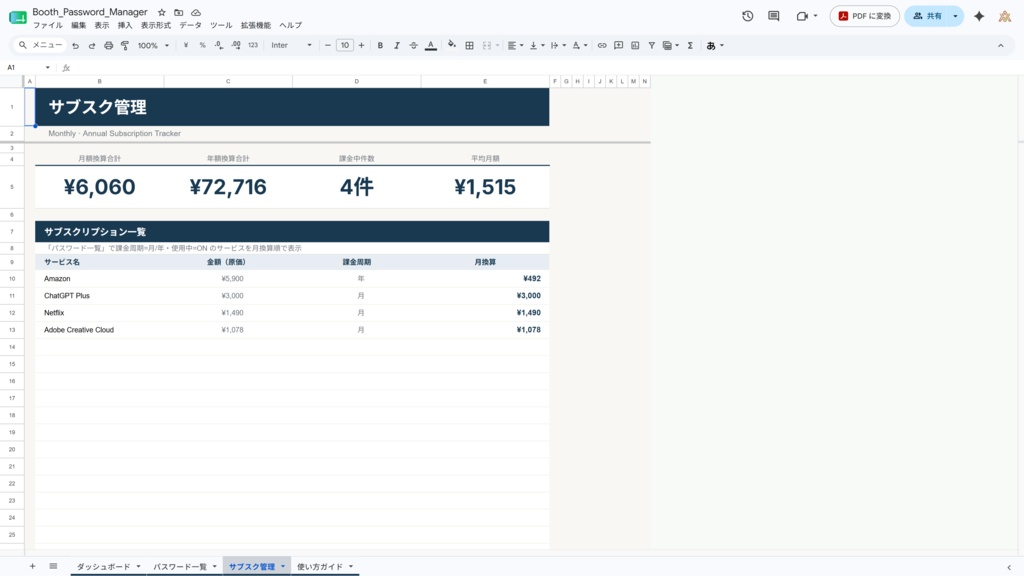Open the 拡張機能 menu

point(255,25)
